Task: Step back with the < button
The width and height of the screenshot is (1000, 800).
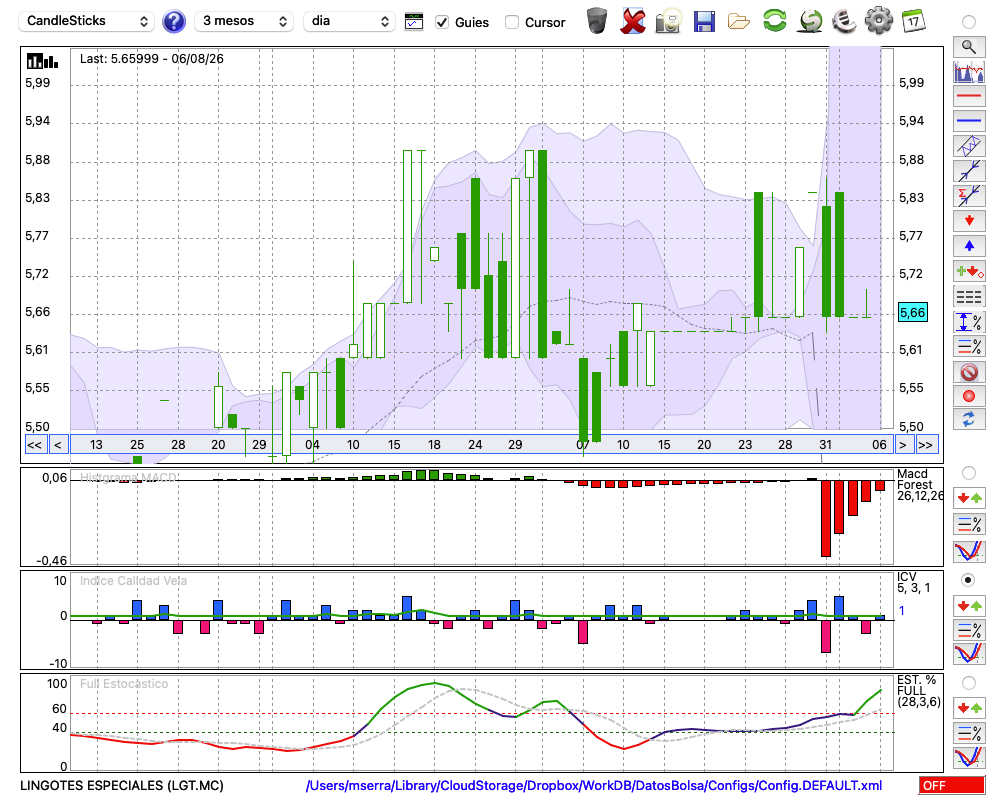Action: click(x=57, y=445)
